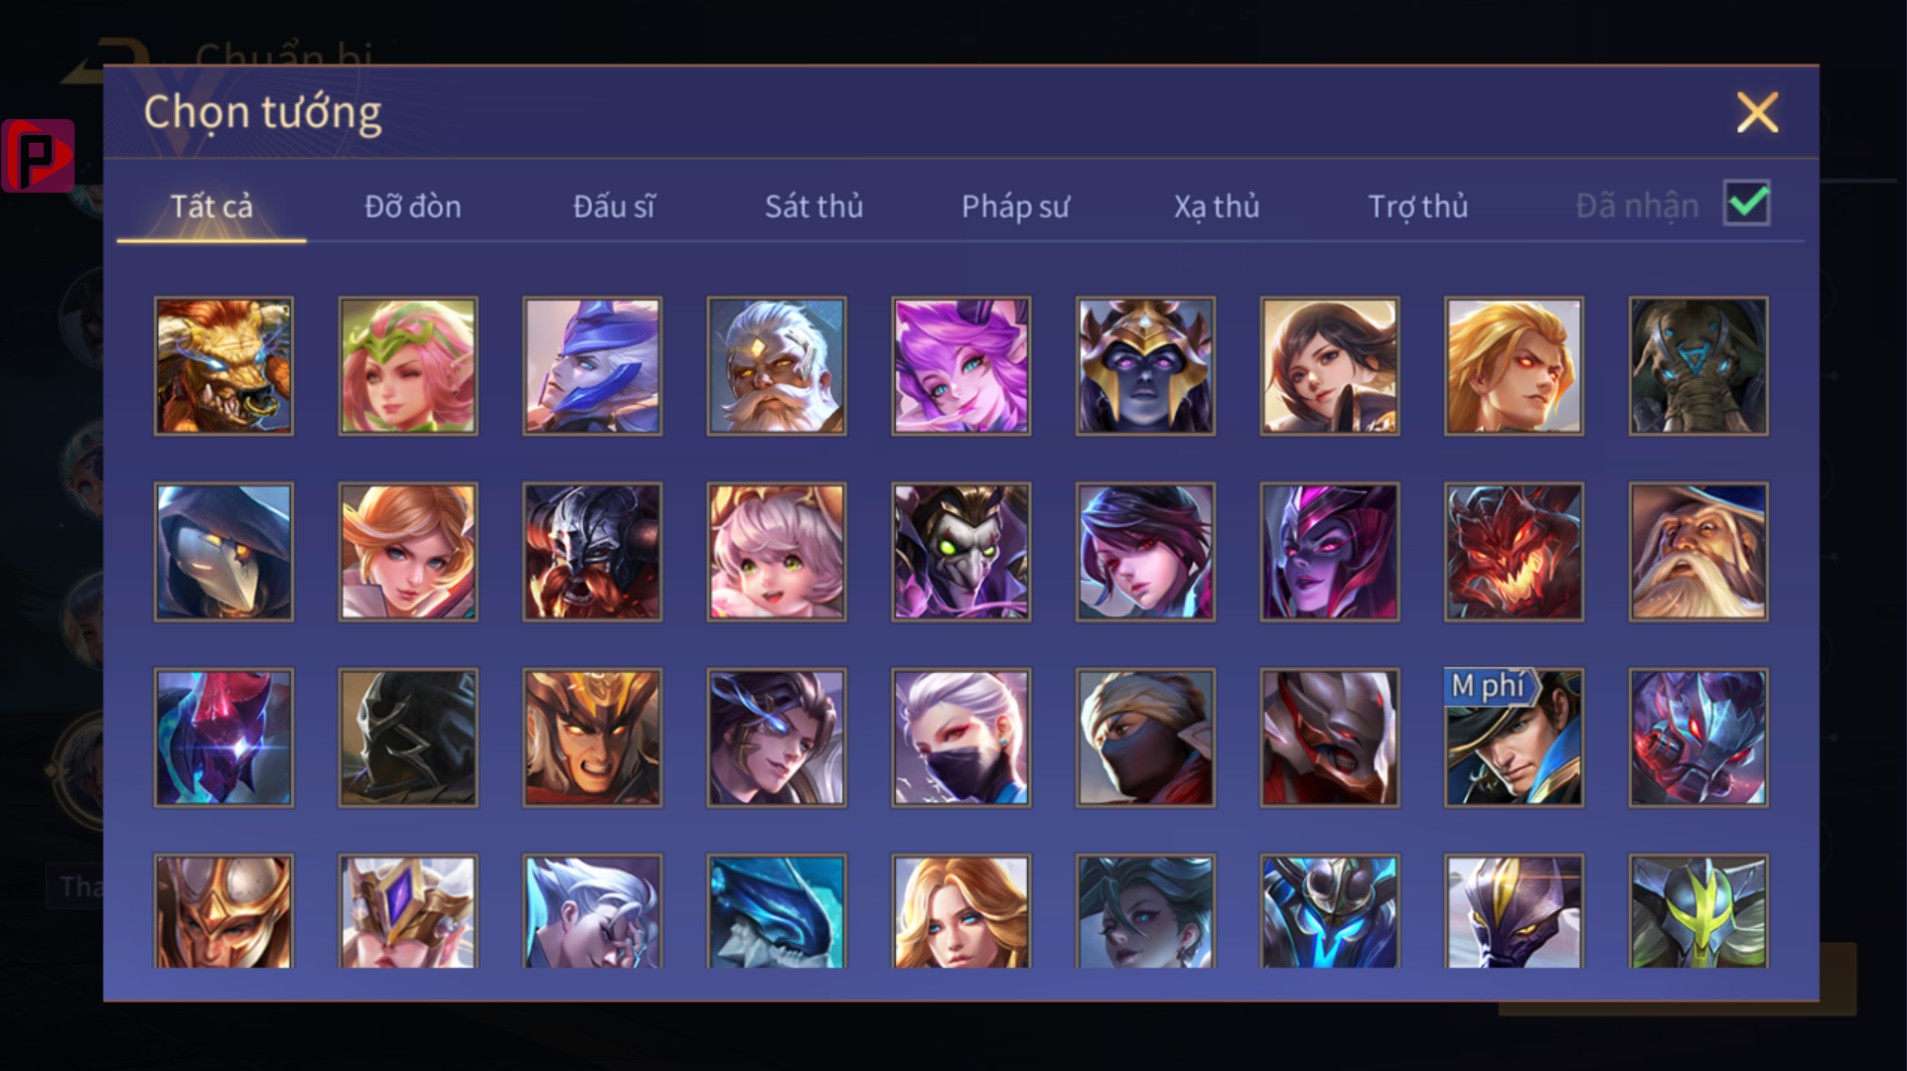The image size is (1907, 1071).
Task: Close the 'Chọn tướng' dialog
Action: click(1757, 112)
